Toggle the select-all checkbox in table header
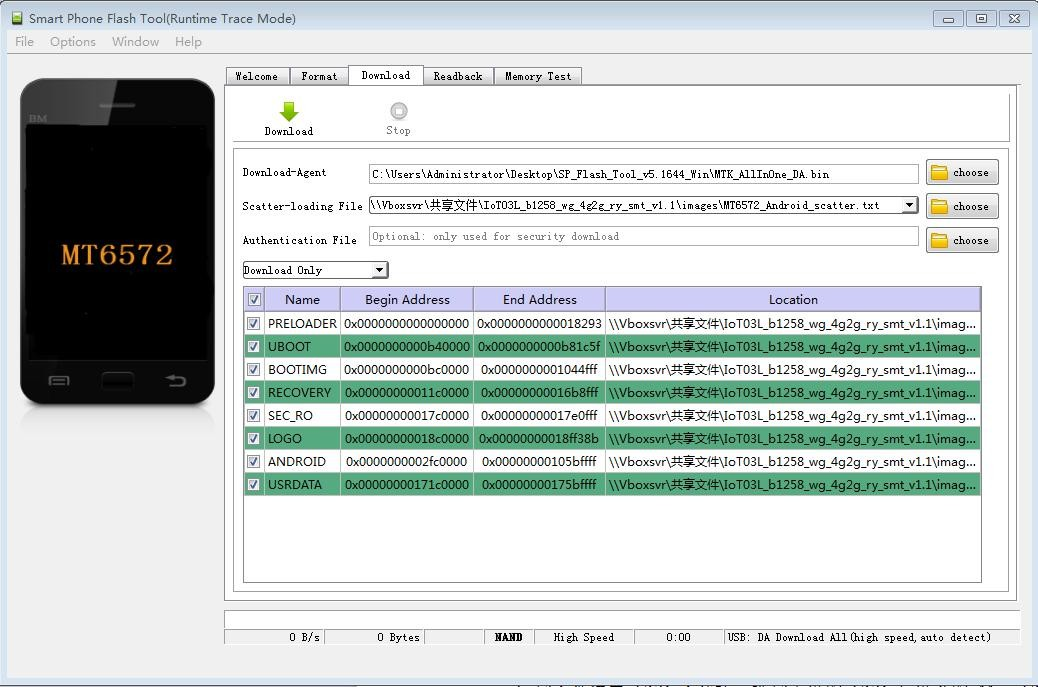 coord(254,300)
